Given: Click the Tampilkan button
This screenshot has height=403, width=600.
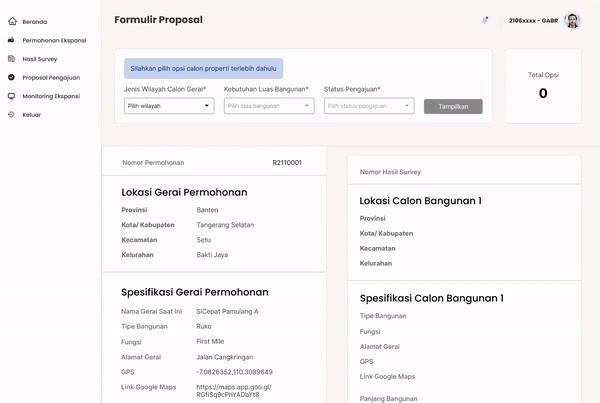Looking at the screenshot, I should click(x=453, y=106).
